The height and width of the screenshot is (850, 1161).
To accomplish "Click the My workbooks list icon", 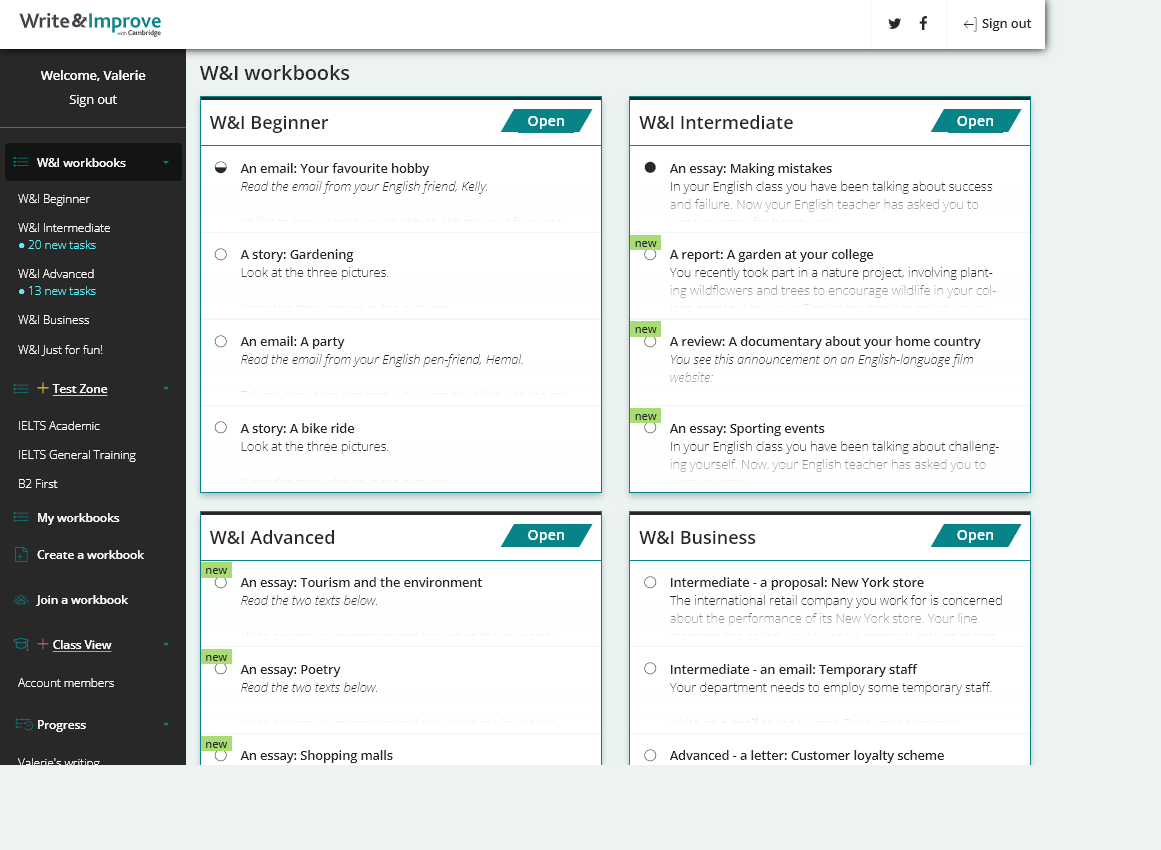I will tap(21, 518).
